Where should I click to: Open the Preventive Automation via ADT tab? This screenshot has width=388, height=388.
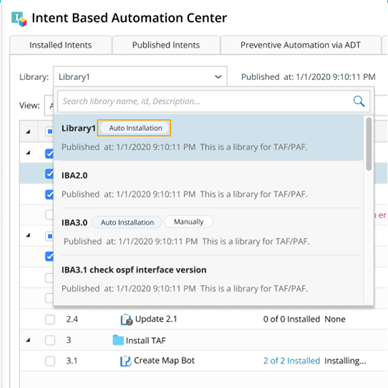300,45
